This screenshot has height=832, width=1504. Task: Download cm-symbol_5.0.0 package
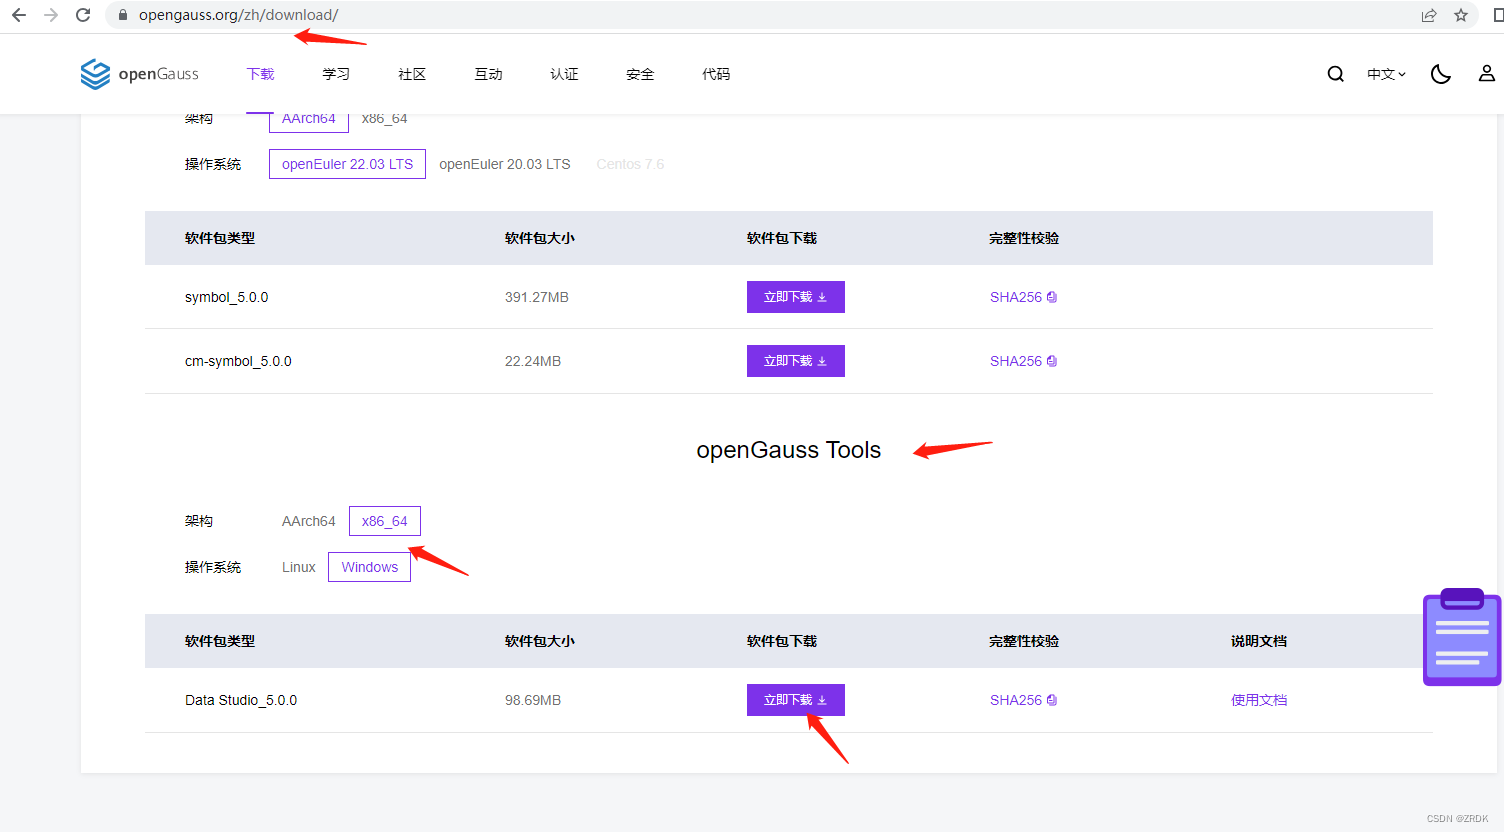coord(796,361)
